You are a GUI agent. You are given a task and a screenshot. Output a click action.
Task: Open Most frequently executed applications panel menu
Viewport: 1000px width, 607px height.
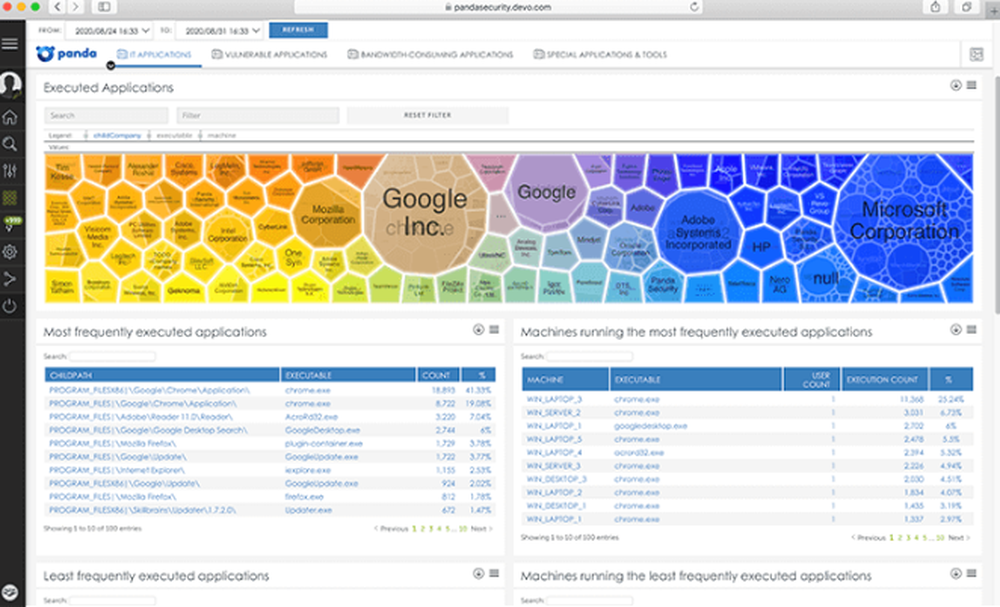494,330
